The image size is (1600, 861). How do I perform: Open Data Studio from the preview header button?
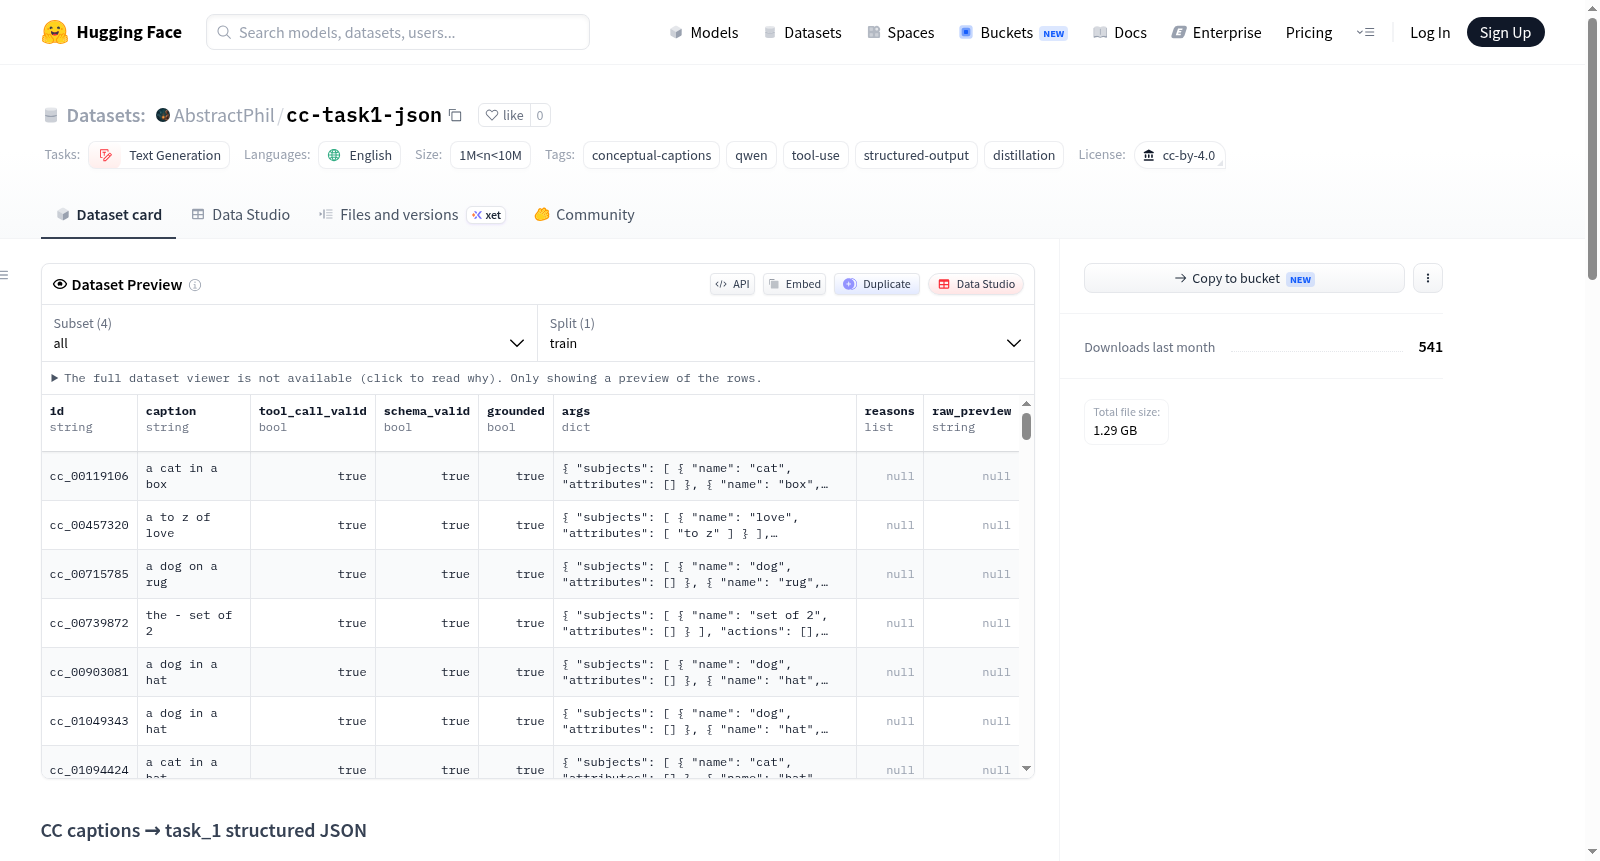point(976,284)
